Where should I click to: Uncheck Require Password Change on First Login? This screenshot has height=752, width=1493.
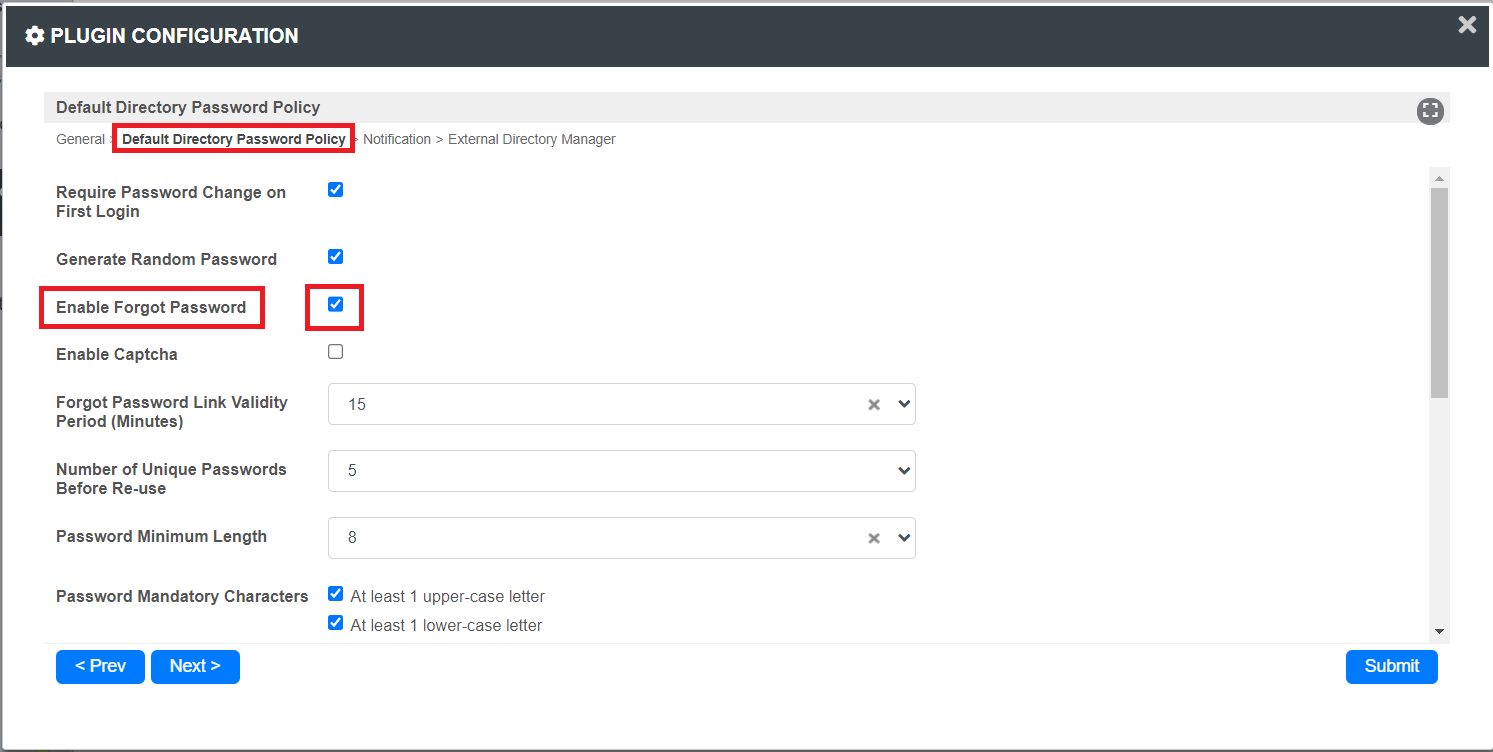(x=336, y=190)
